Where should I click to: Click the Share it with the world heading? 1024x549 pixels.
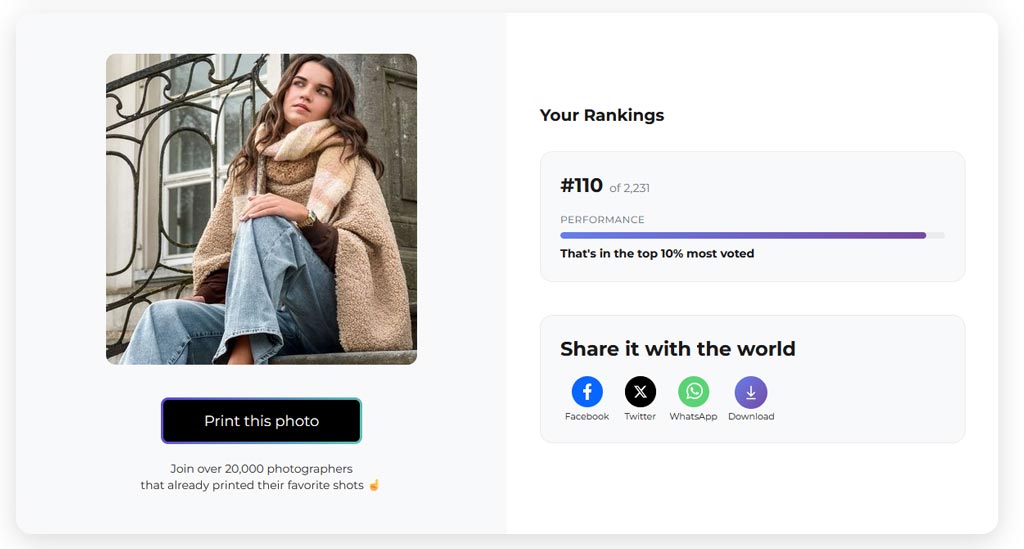[678, 349]
